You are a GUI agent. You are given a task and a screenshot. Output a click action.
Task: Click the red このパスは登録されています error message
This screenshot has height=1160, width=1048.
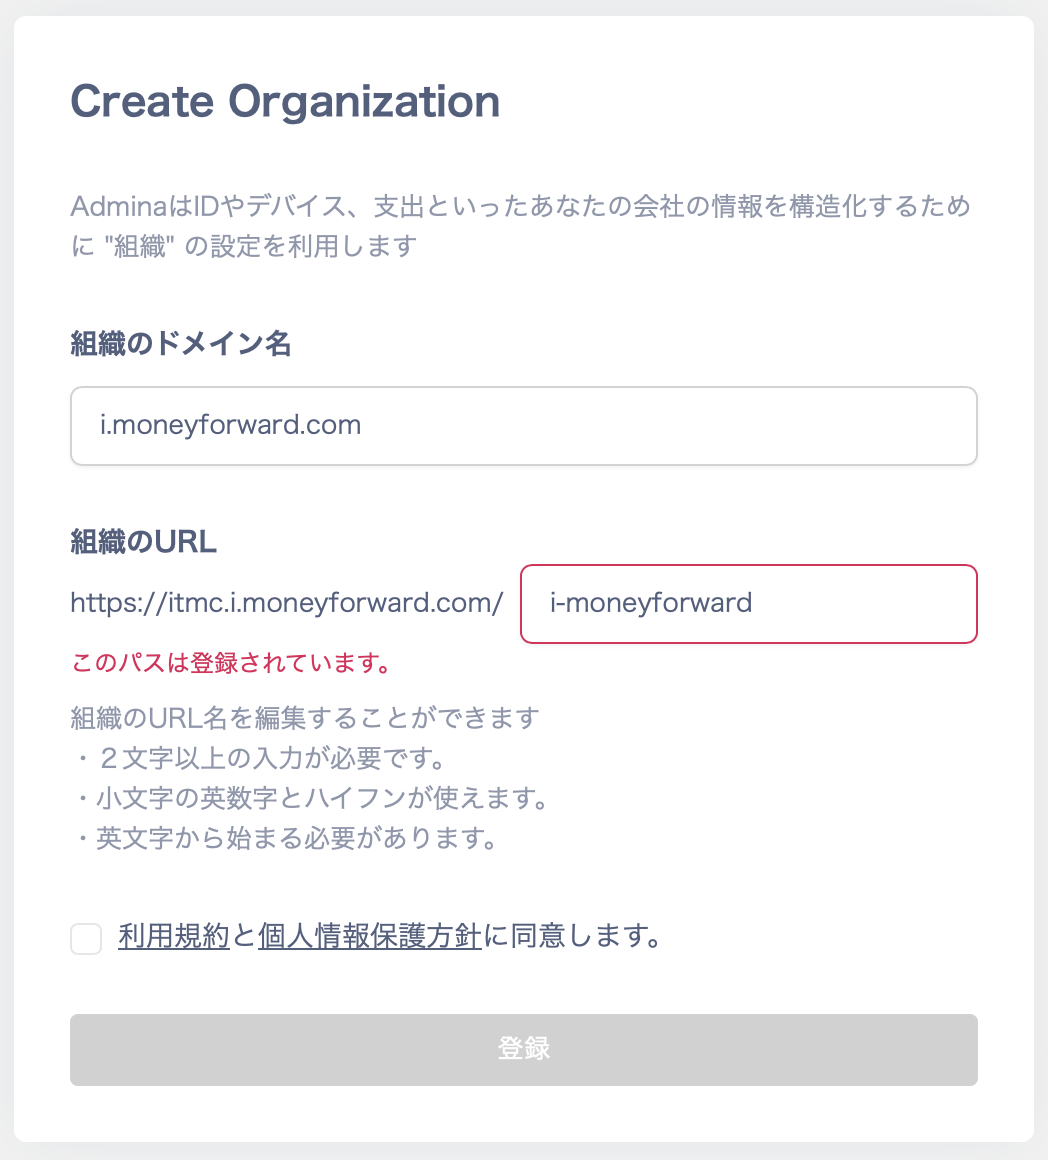(x=230, y=663)
